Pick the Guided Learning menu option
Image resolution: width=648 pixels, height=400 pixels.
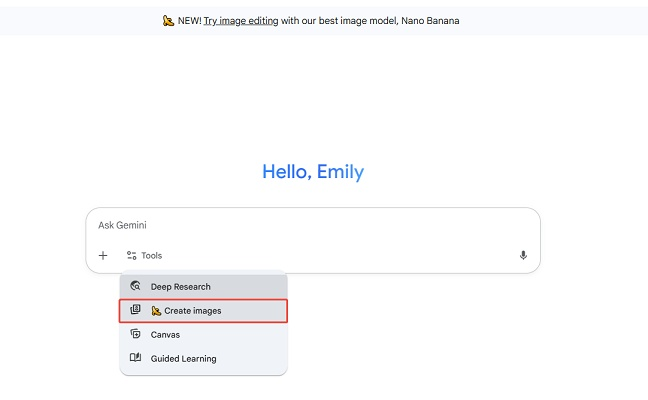(x=183, y=359)
